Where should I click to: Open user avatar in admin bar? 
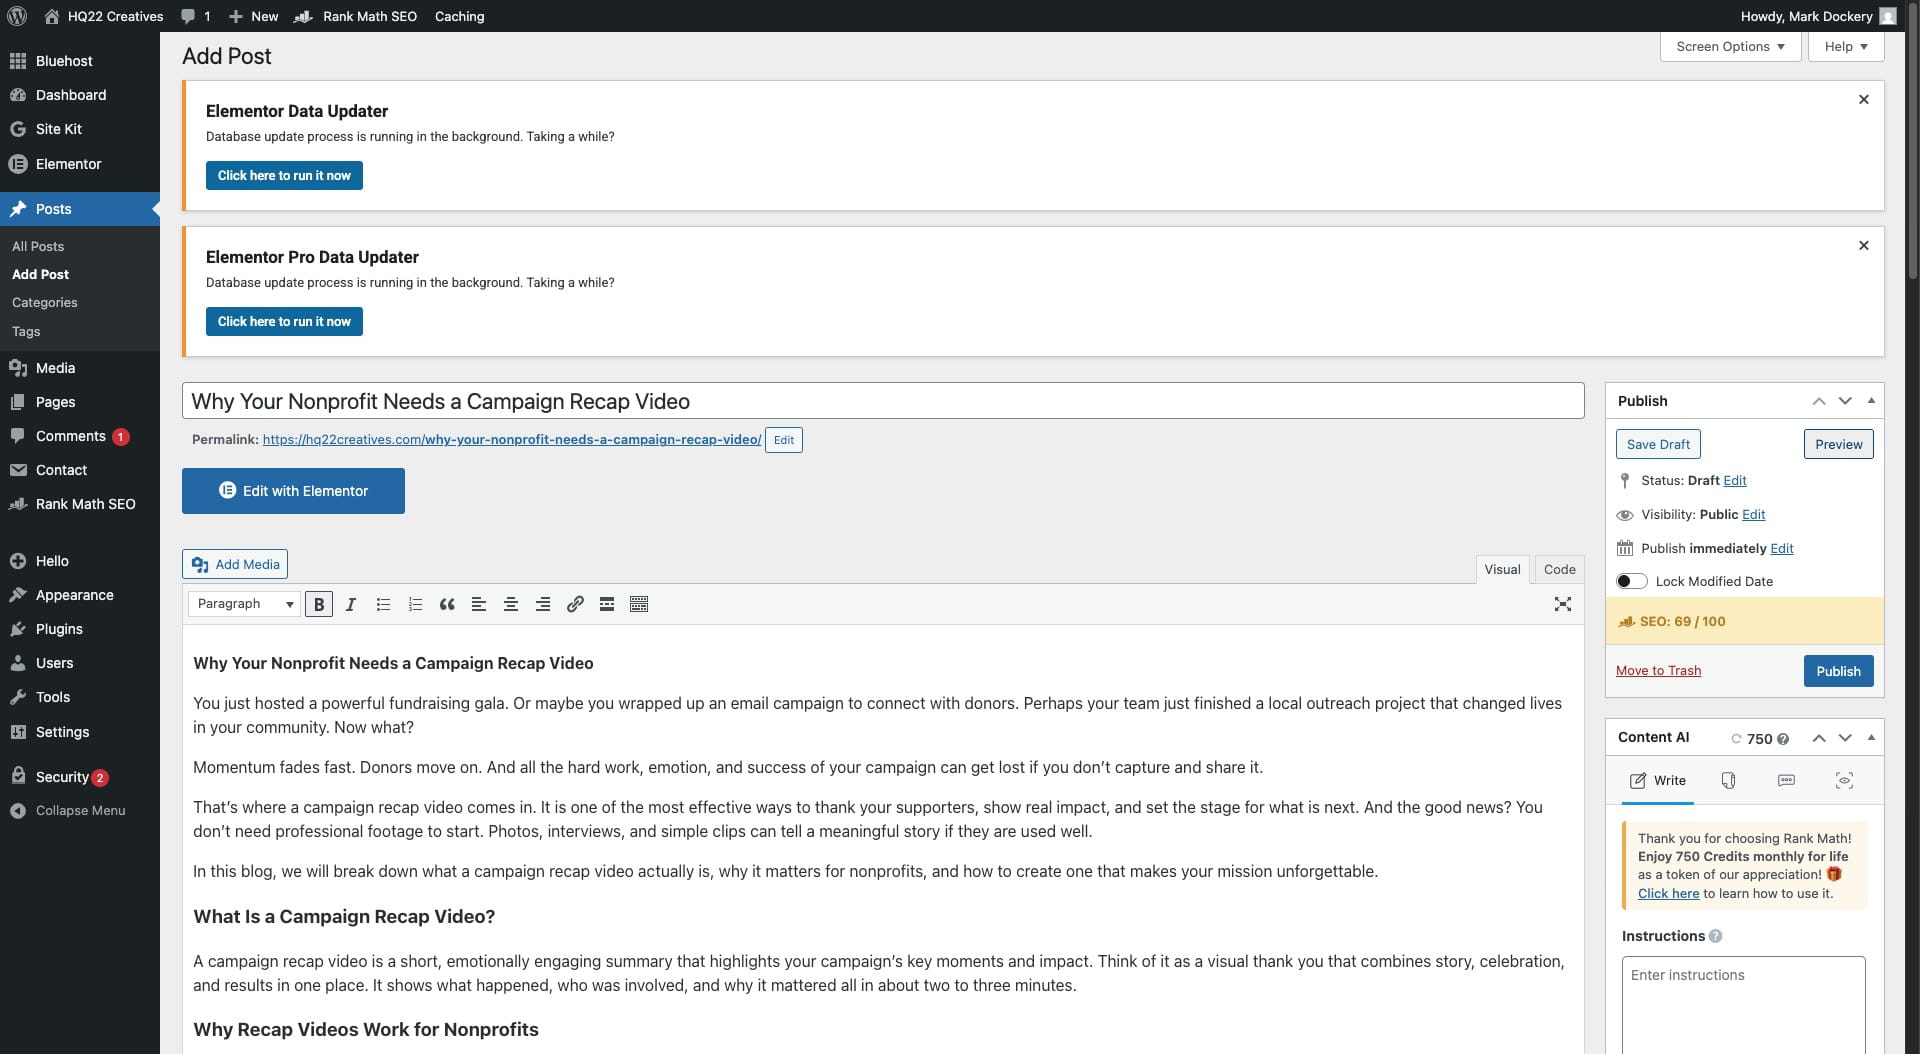point(1888,16)
